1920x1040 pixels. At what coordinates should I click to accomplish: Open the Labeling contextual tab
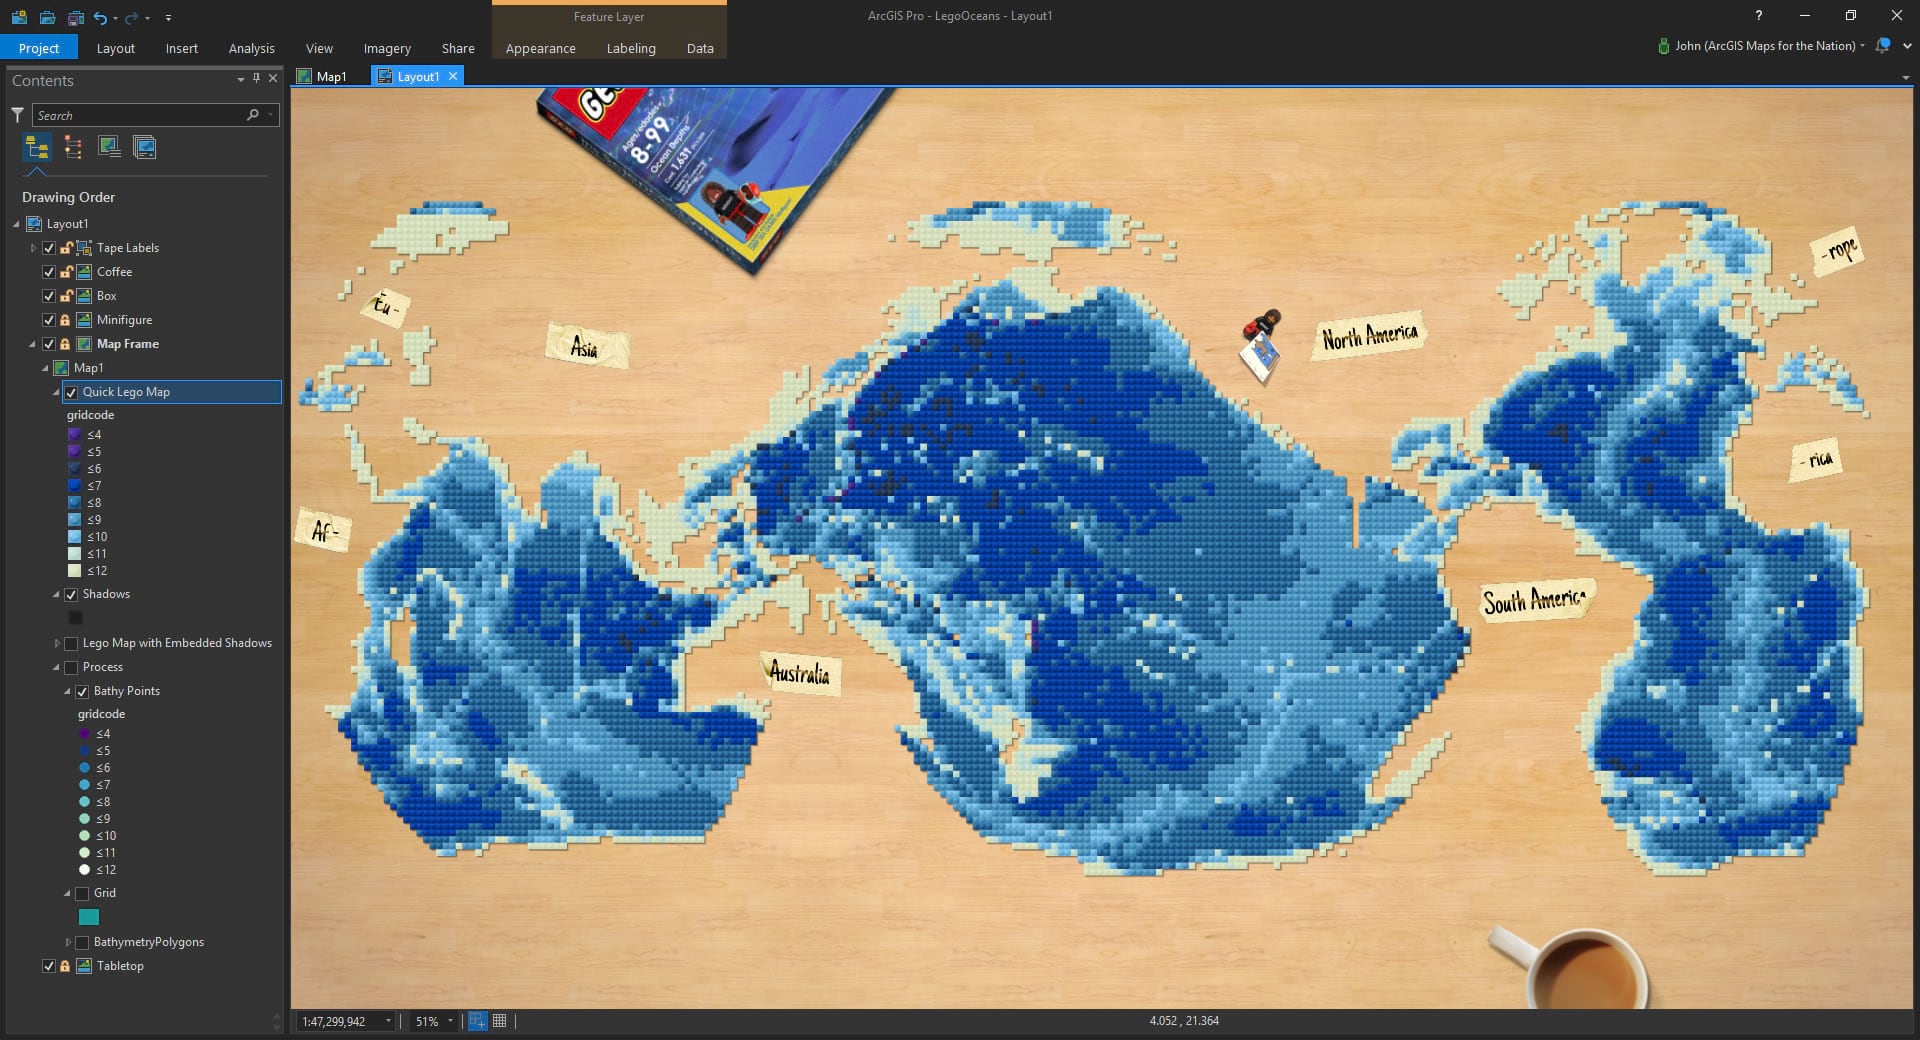tap(631, 48)
